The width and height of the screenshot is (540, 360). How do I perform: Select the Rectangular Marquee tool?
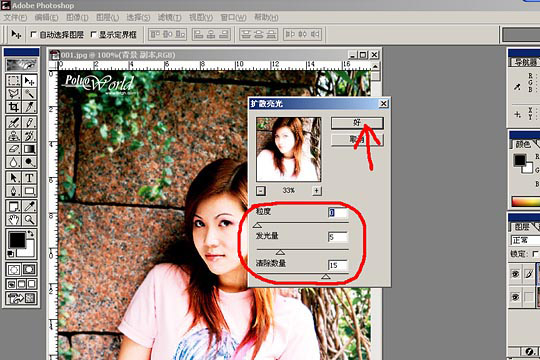click(x=14, y=81)
